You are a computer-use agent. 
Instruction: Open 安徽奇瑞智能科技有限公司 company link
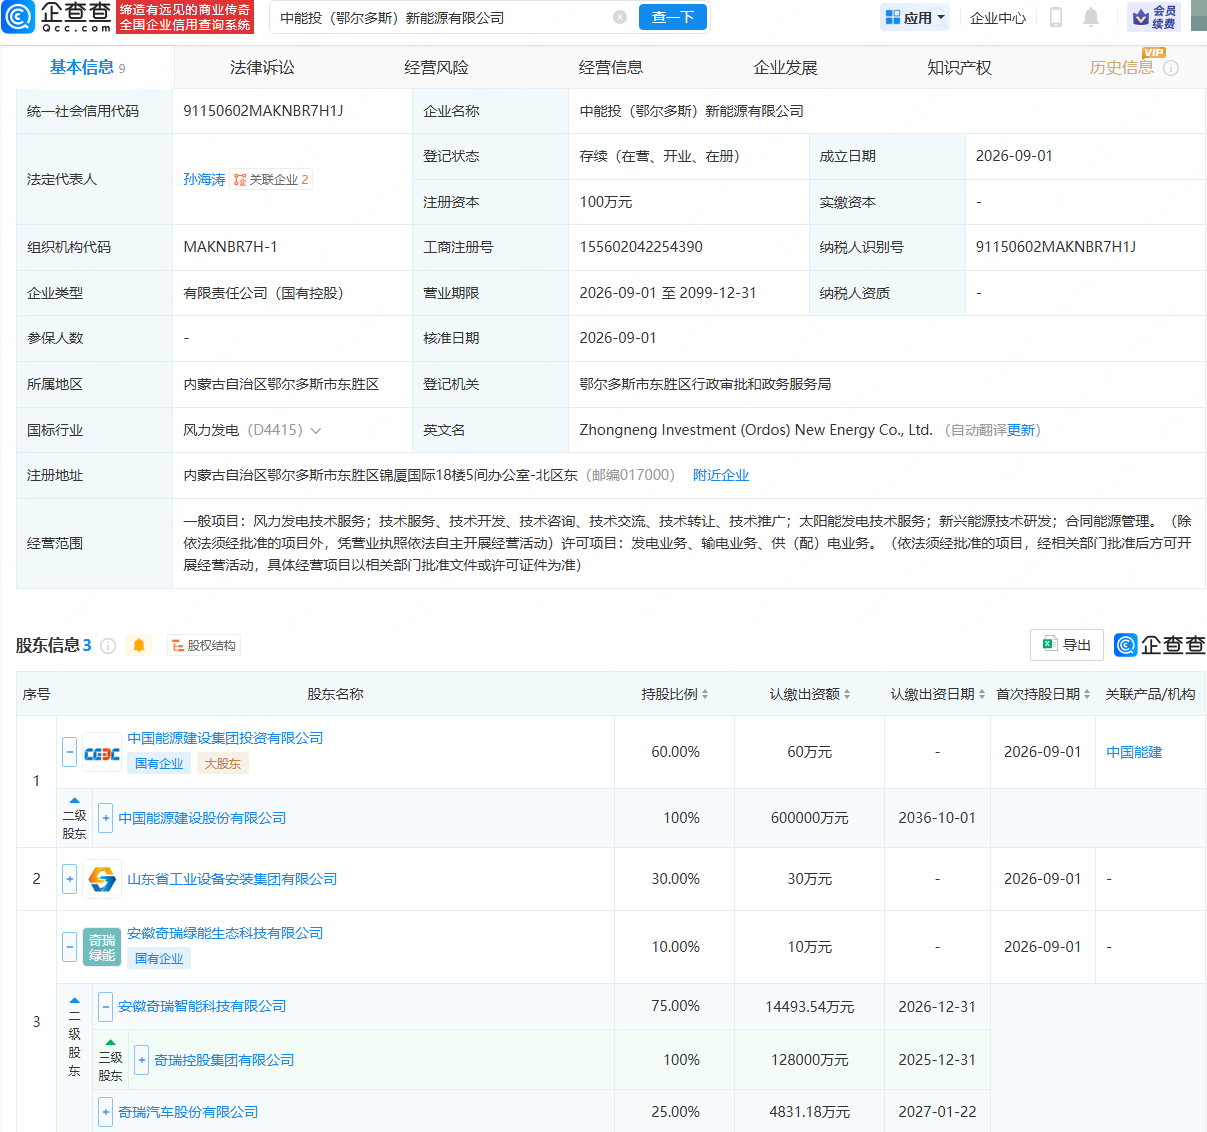pyautogui.click(x=202, y=1006)
